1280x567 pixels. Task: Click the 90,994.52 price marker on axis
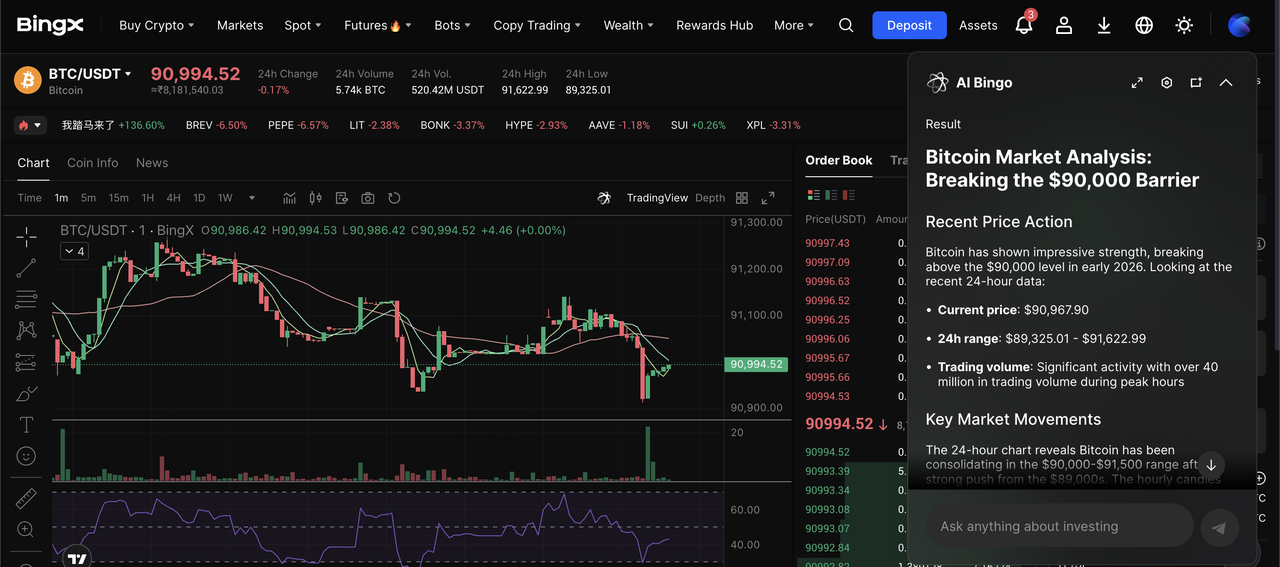tap(756, 364)
